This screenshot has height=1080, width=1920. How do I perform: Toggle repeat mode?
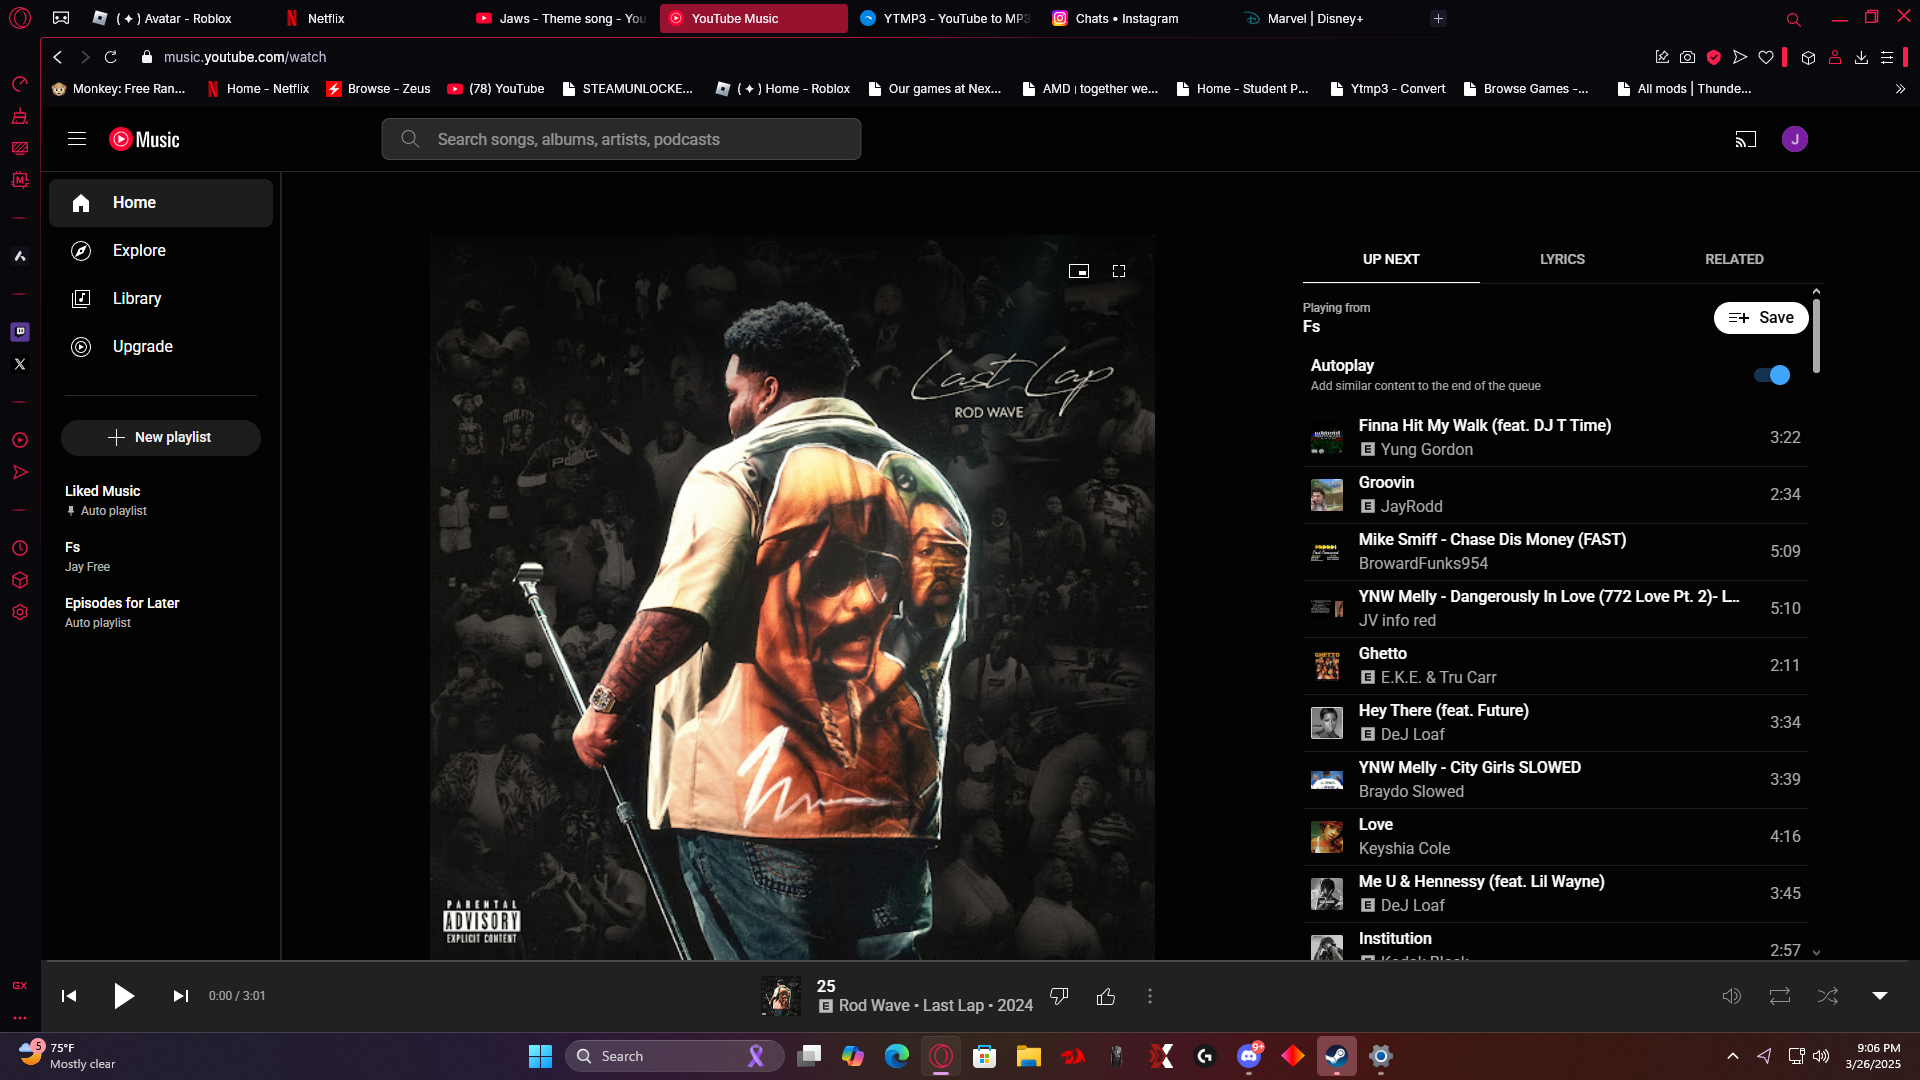(1779, 996)
